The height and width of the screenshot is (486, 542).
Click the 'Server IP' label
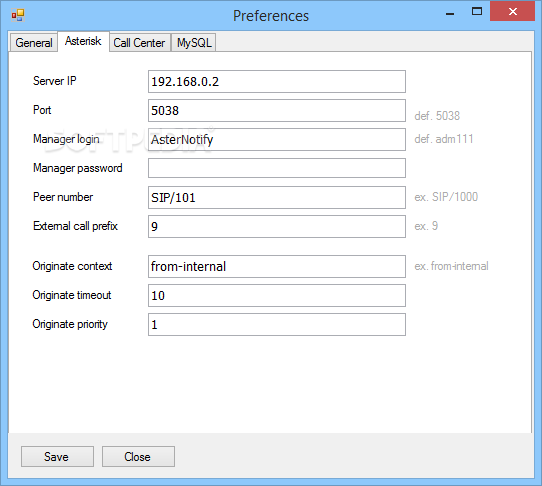point(55,81)
